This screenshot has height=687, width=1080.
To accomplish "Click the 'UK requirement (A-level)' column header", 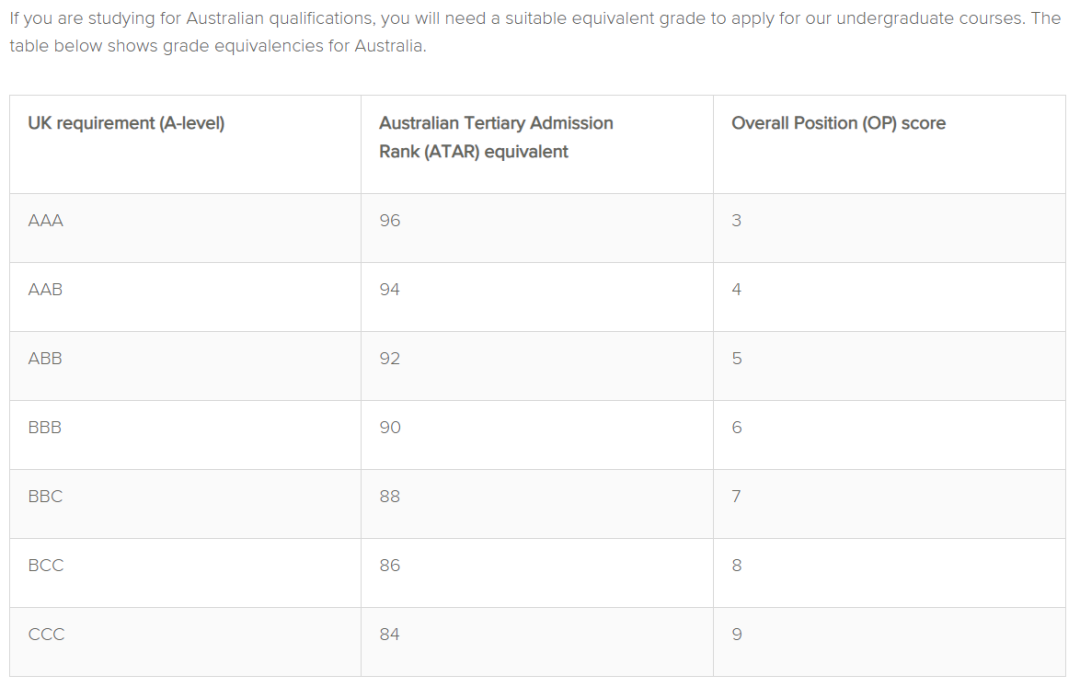I will (126, 123).
